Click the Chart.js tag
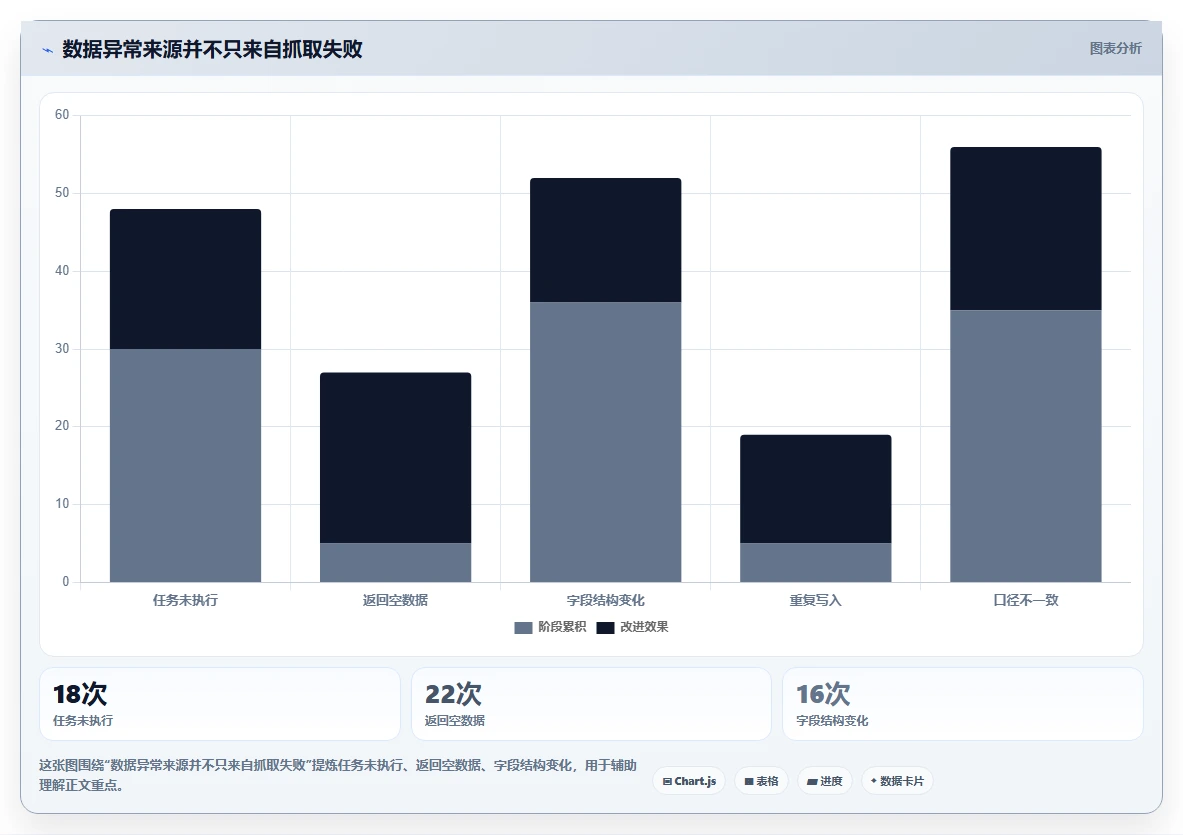The height and width of the screenshot is (835, 1183). [x=689, y=781]
